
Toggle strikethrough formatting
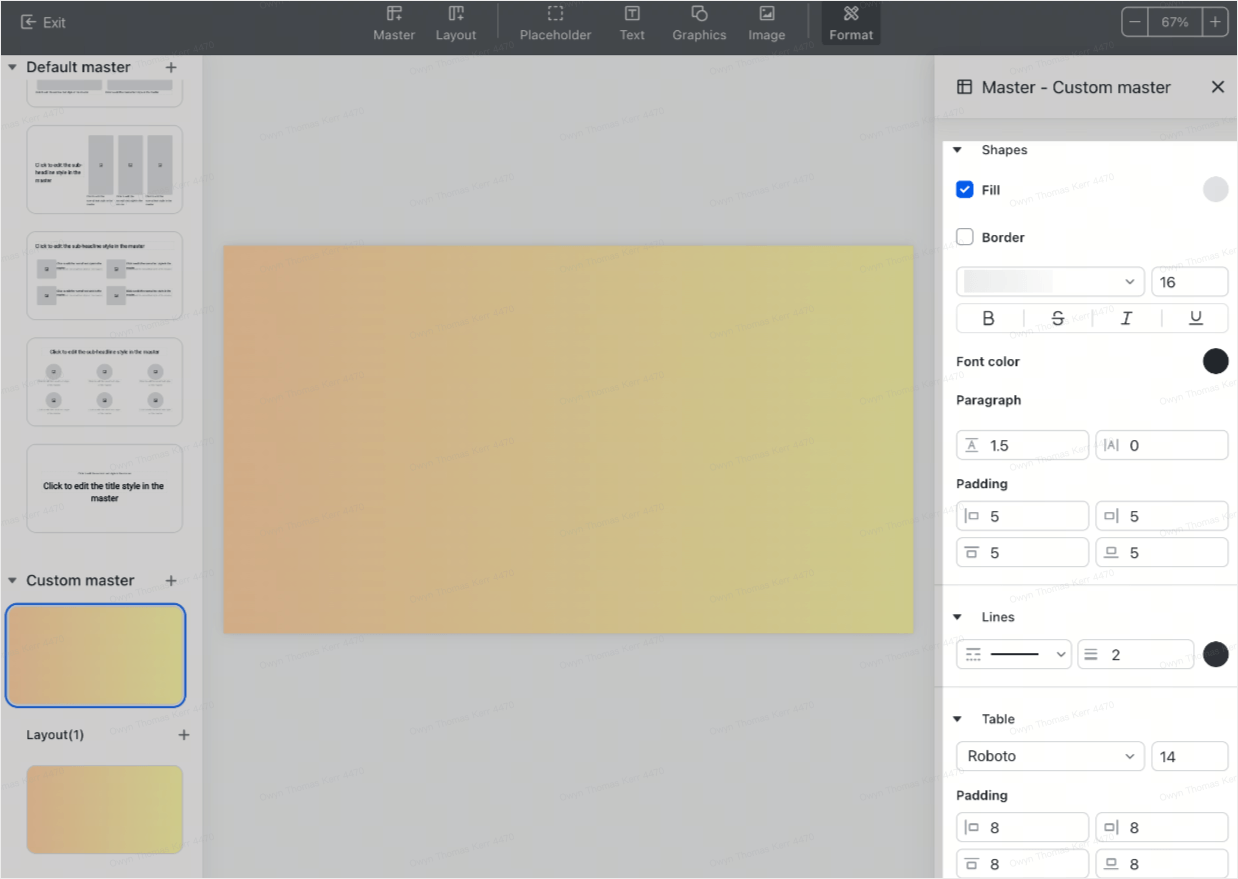point(1058,318)
